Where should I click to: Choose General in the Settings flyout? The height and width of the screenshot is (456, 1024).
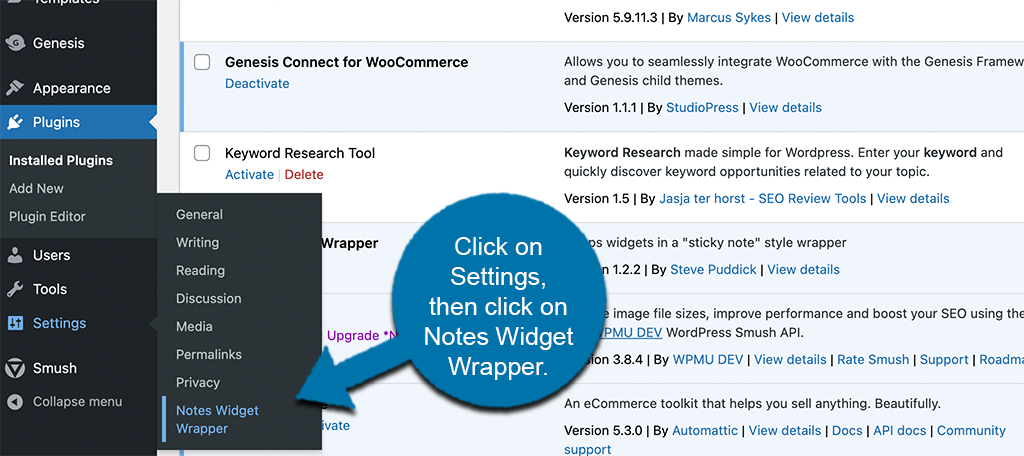click(x=199, y=214)
